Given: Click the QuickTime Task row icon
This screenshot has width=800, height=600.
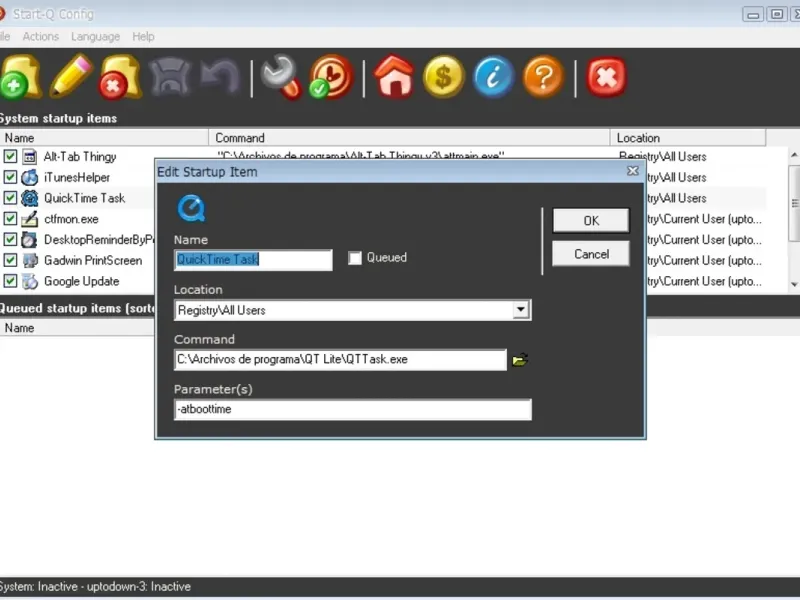Looking at the screenshot, I should [x=30, y=198].
